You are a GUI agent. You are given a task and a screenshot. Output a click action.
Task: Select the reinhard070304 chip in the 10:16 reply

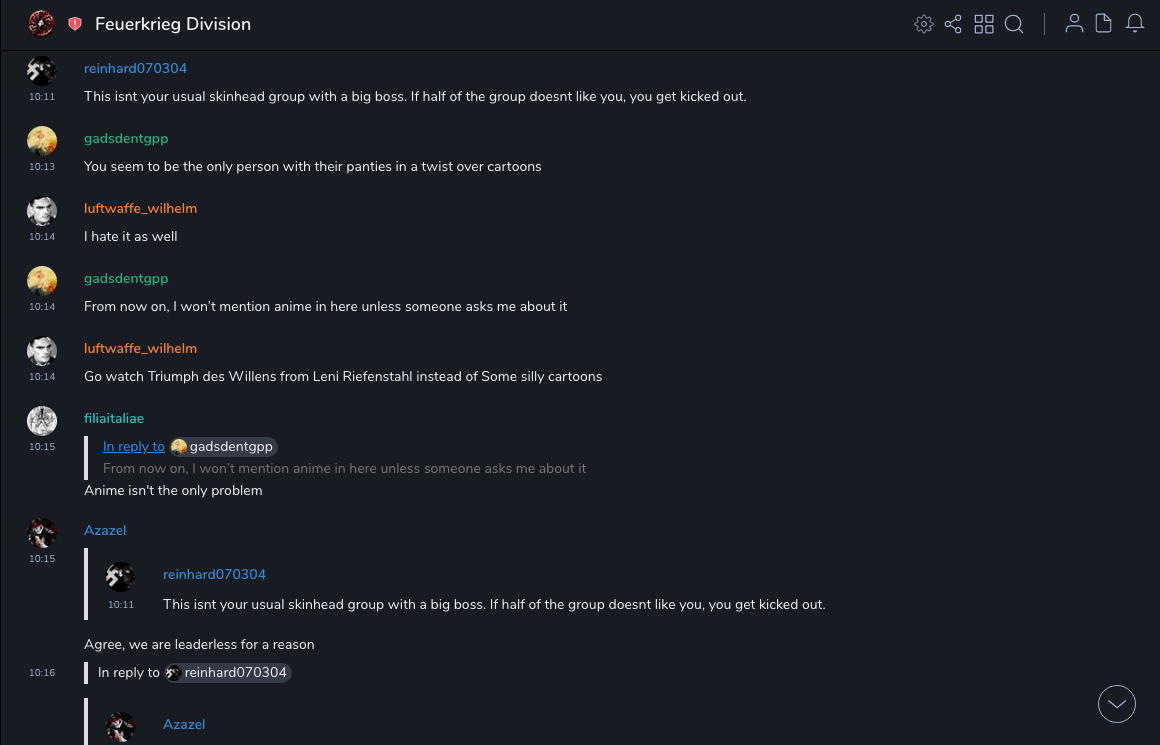coord(228,673)
